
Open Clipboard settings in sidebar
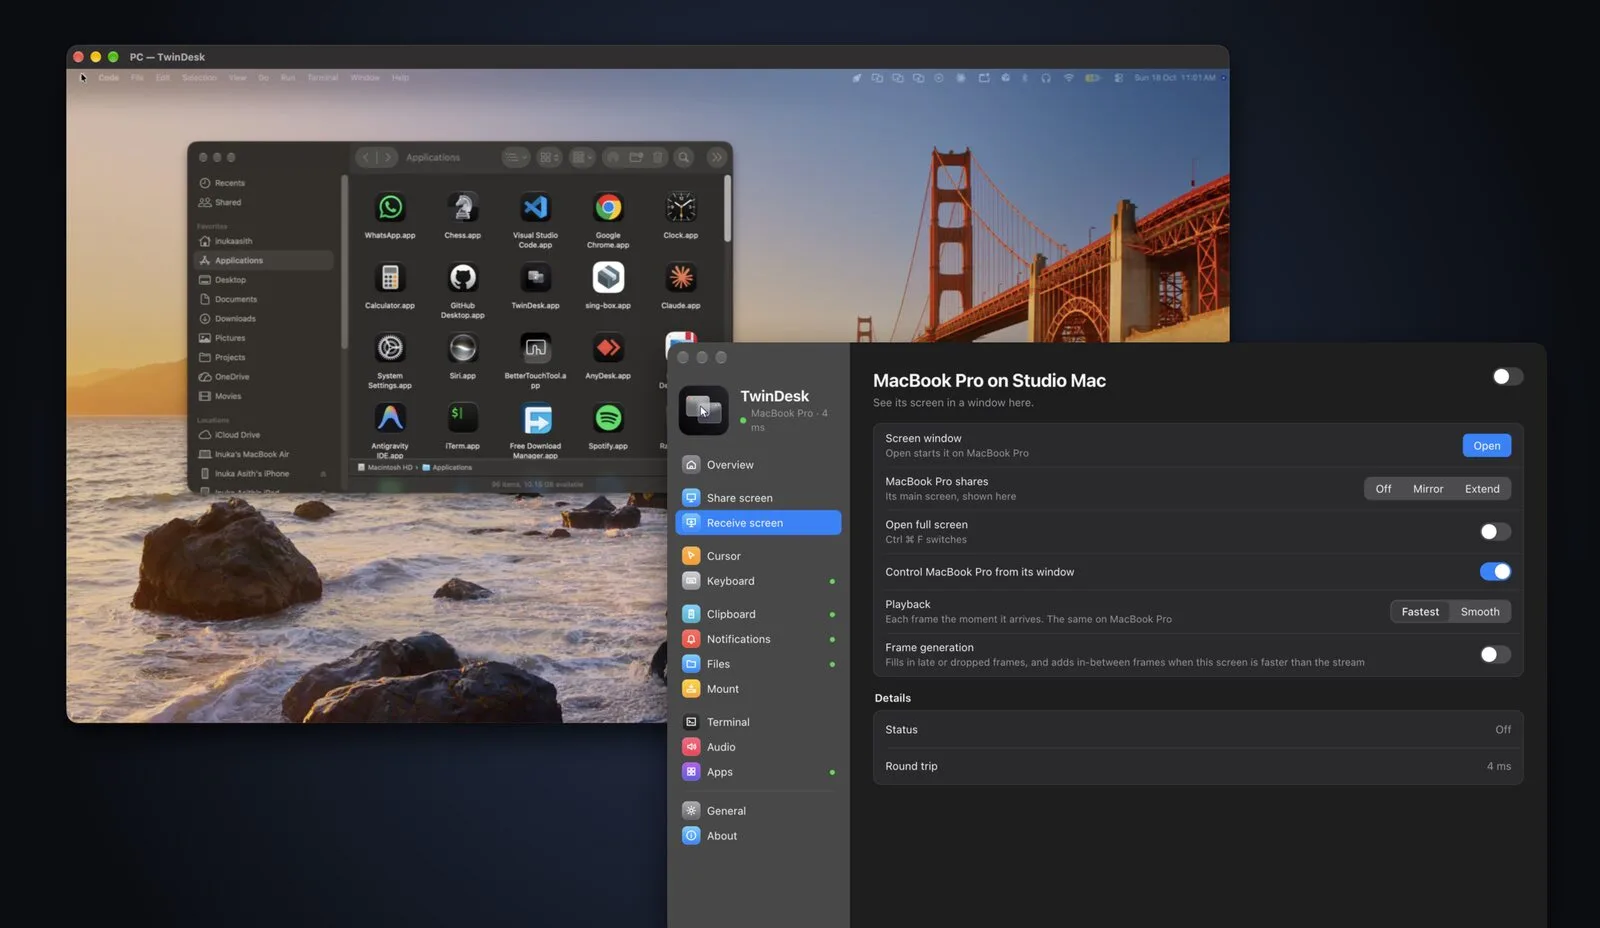[x=758, y=614]
